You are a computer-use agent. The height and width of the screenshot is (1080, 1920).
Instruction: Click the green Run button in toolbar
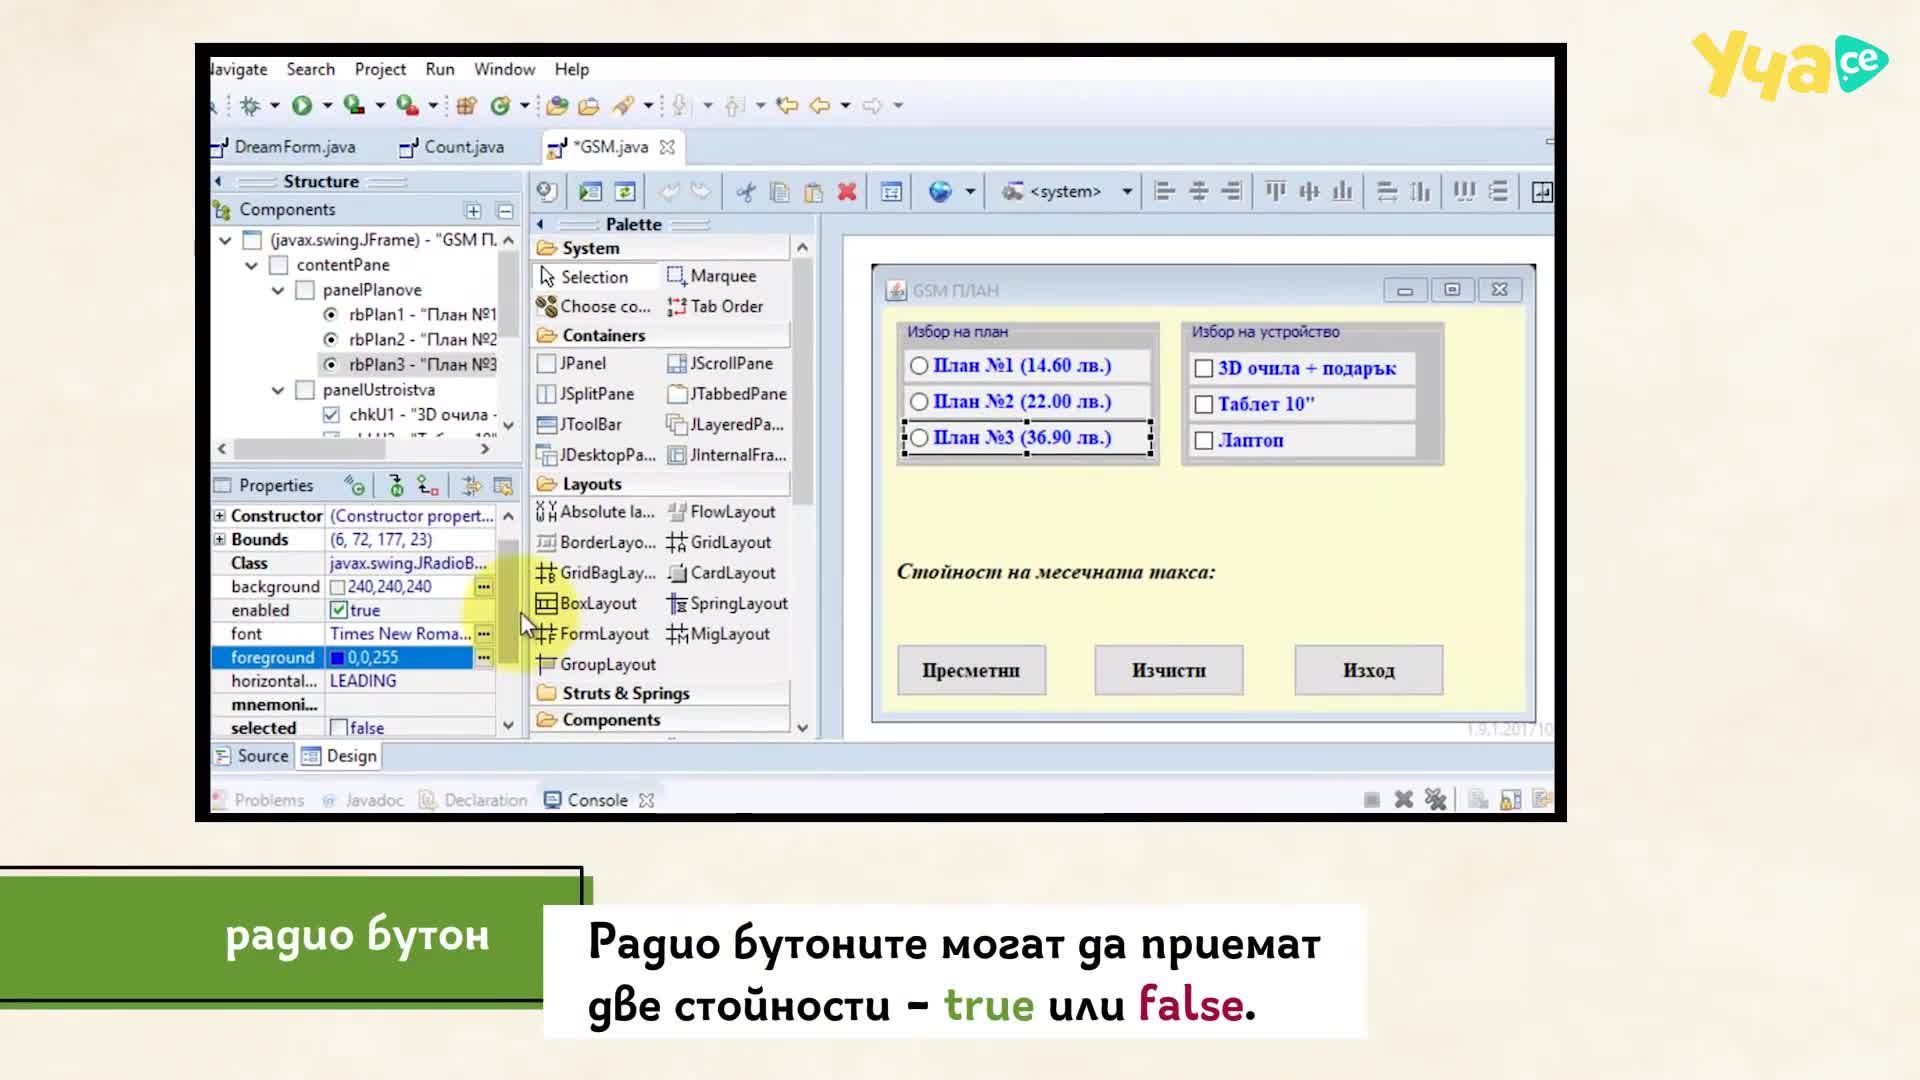click(x=302, y=105)
